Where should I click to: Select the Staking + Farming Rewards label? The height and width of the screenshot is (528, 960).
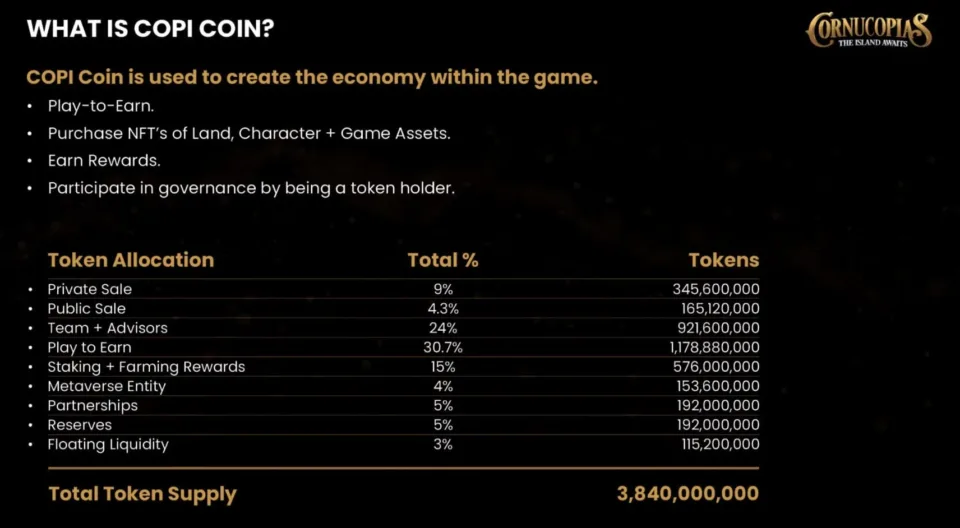[146, 367]
